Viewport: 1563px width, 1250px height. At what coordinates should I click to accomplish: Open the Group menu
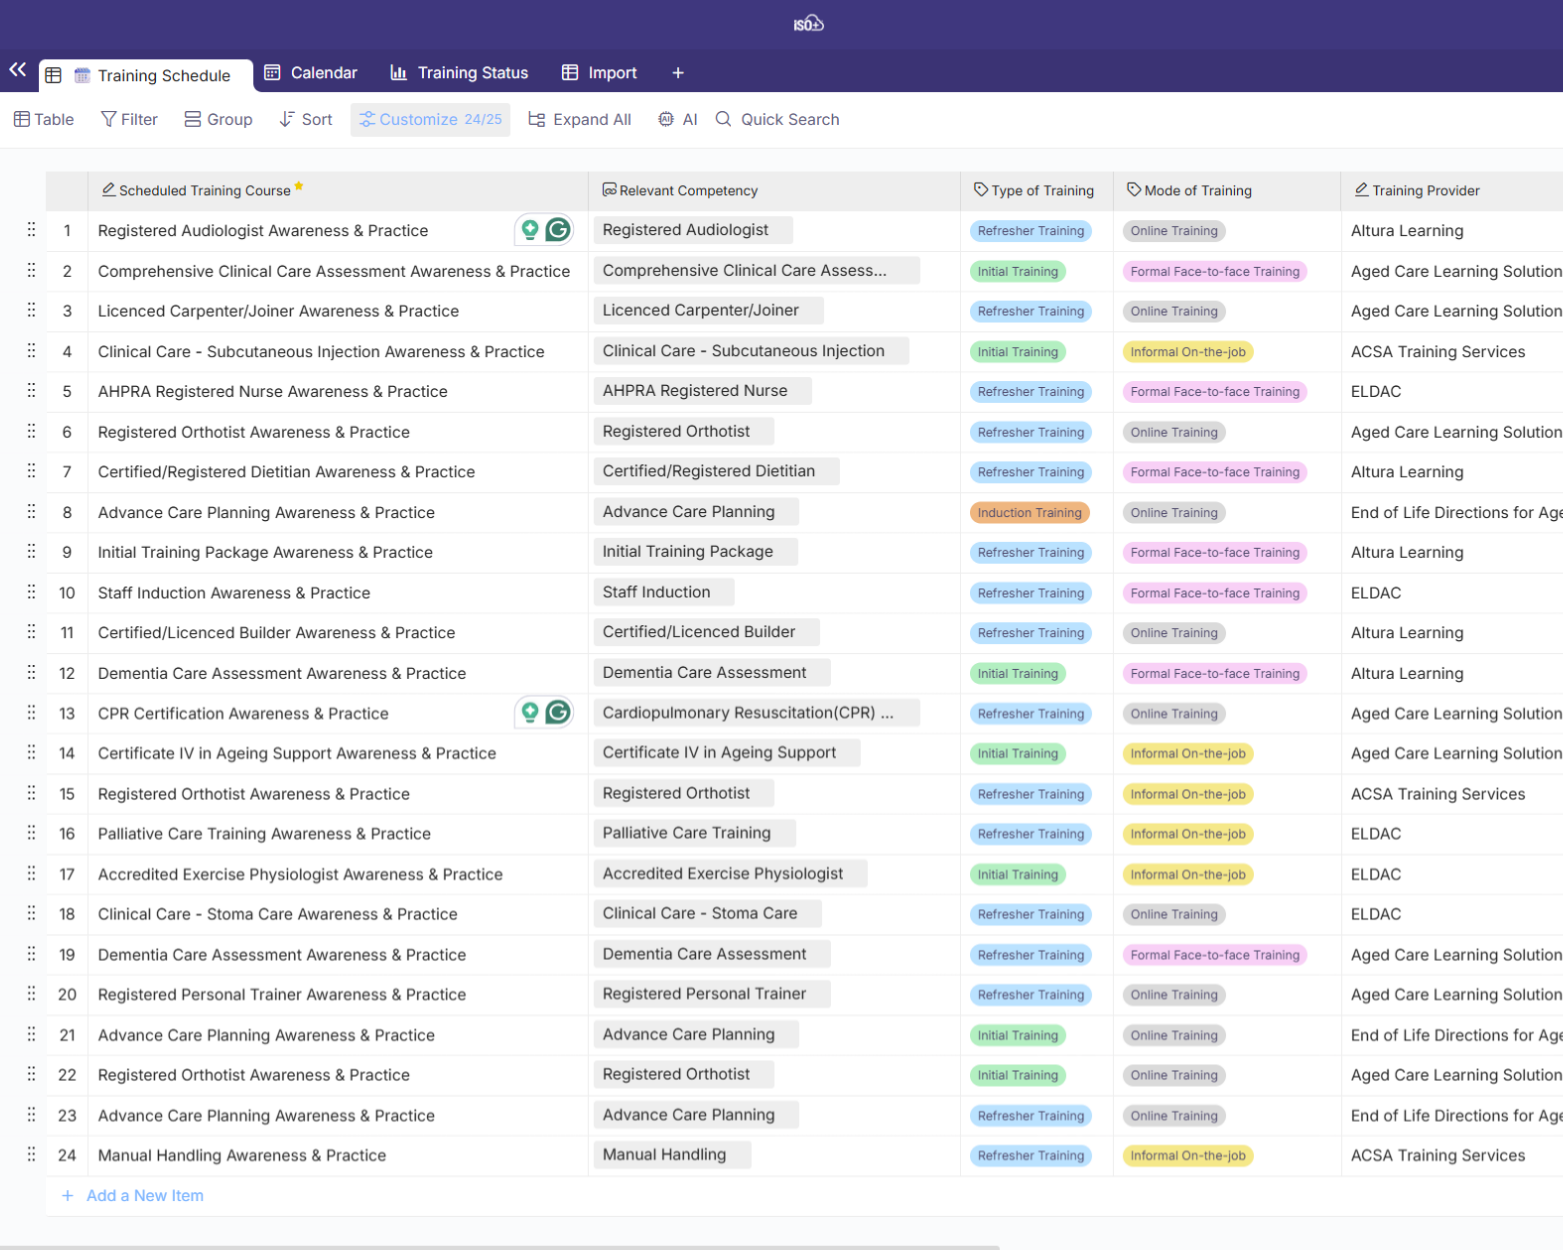[x=218, y=119]
